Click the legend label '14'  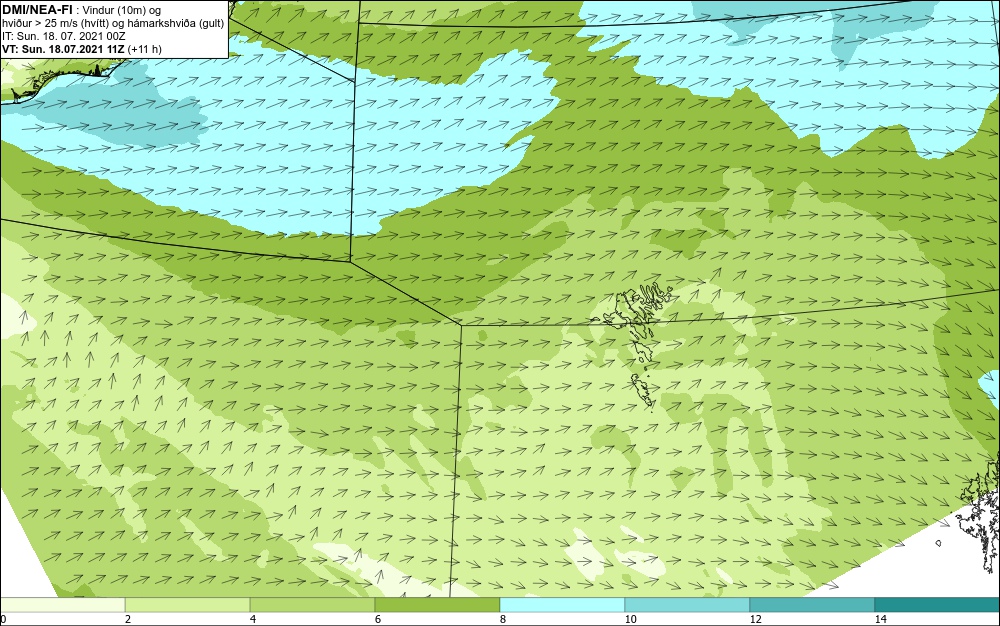coord(880,620)
